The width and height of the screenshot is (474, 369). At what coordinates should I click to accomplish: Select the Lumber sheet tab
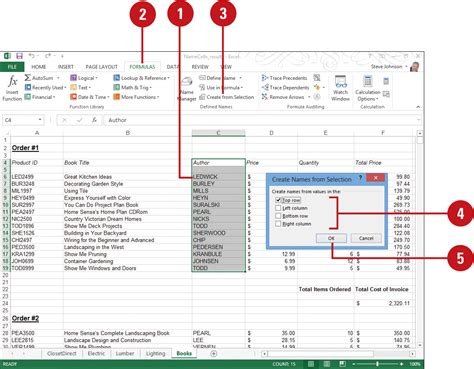click(125, 354)
